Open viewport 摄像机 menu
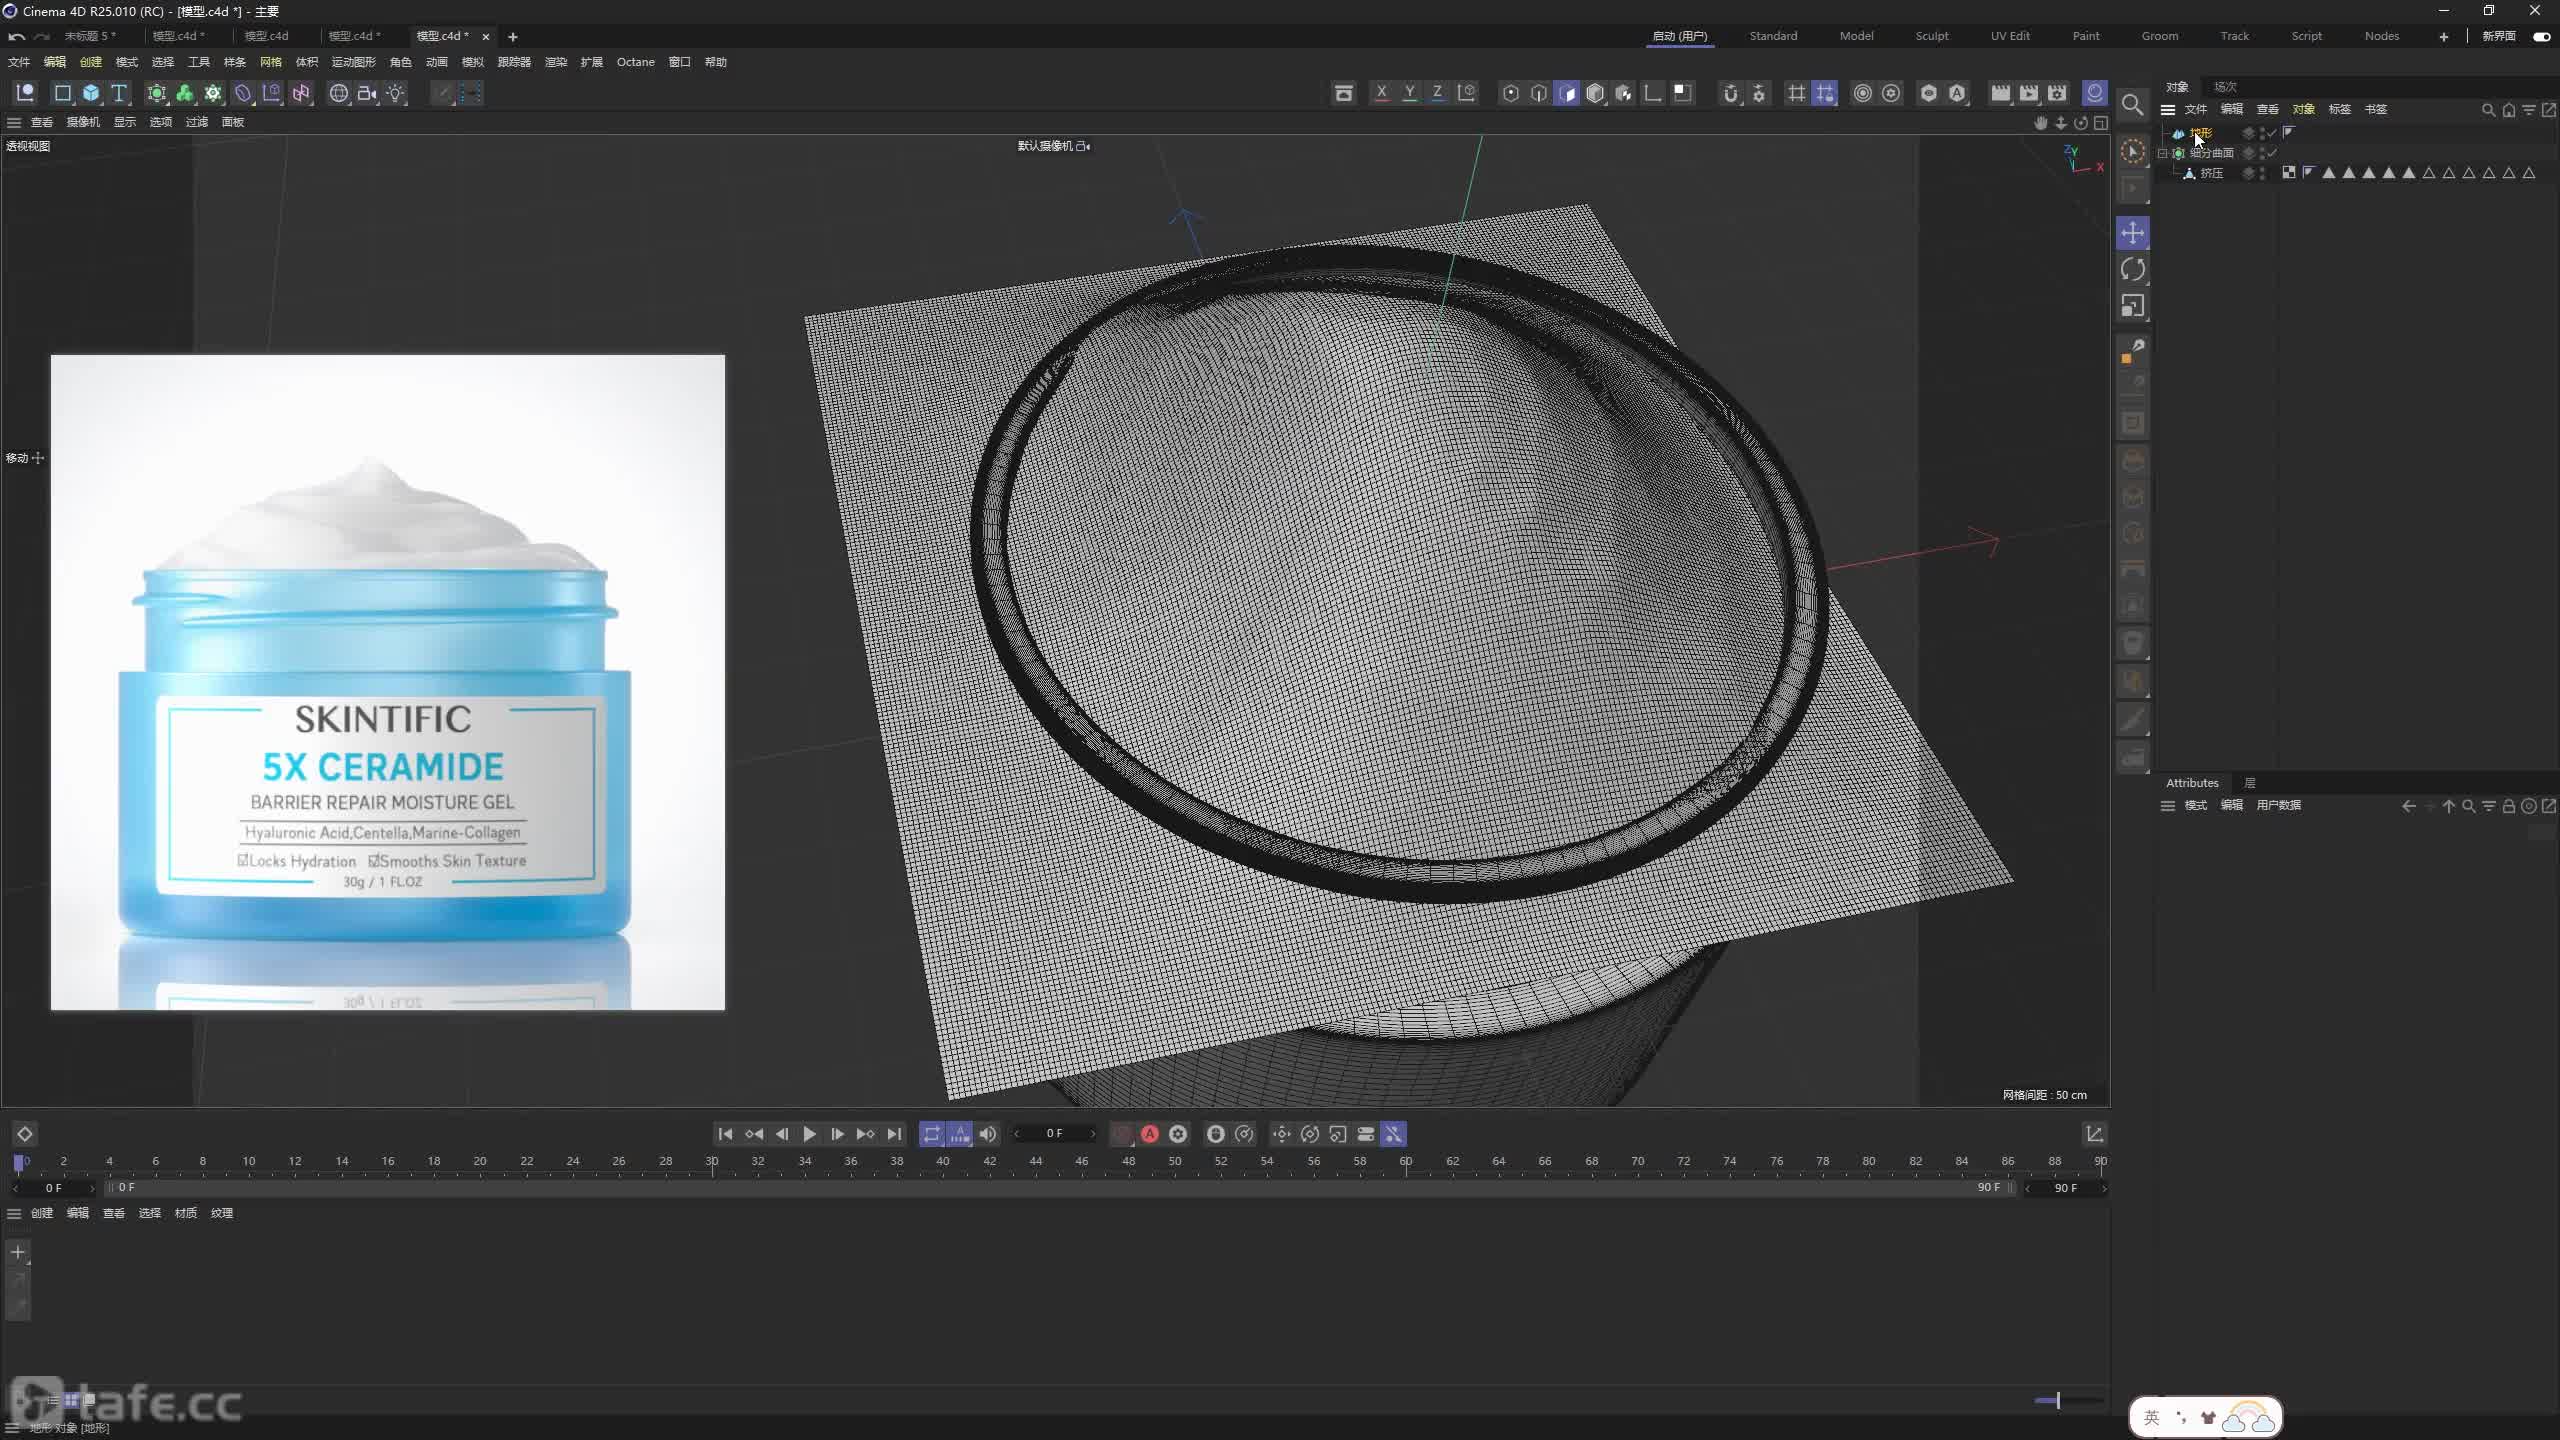Screen dimensions: 2560x1440 click(x=83, y=122)
